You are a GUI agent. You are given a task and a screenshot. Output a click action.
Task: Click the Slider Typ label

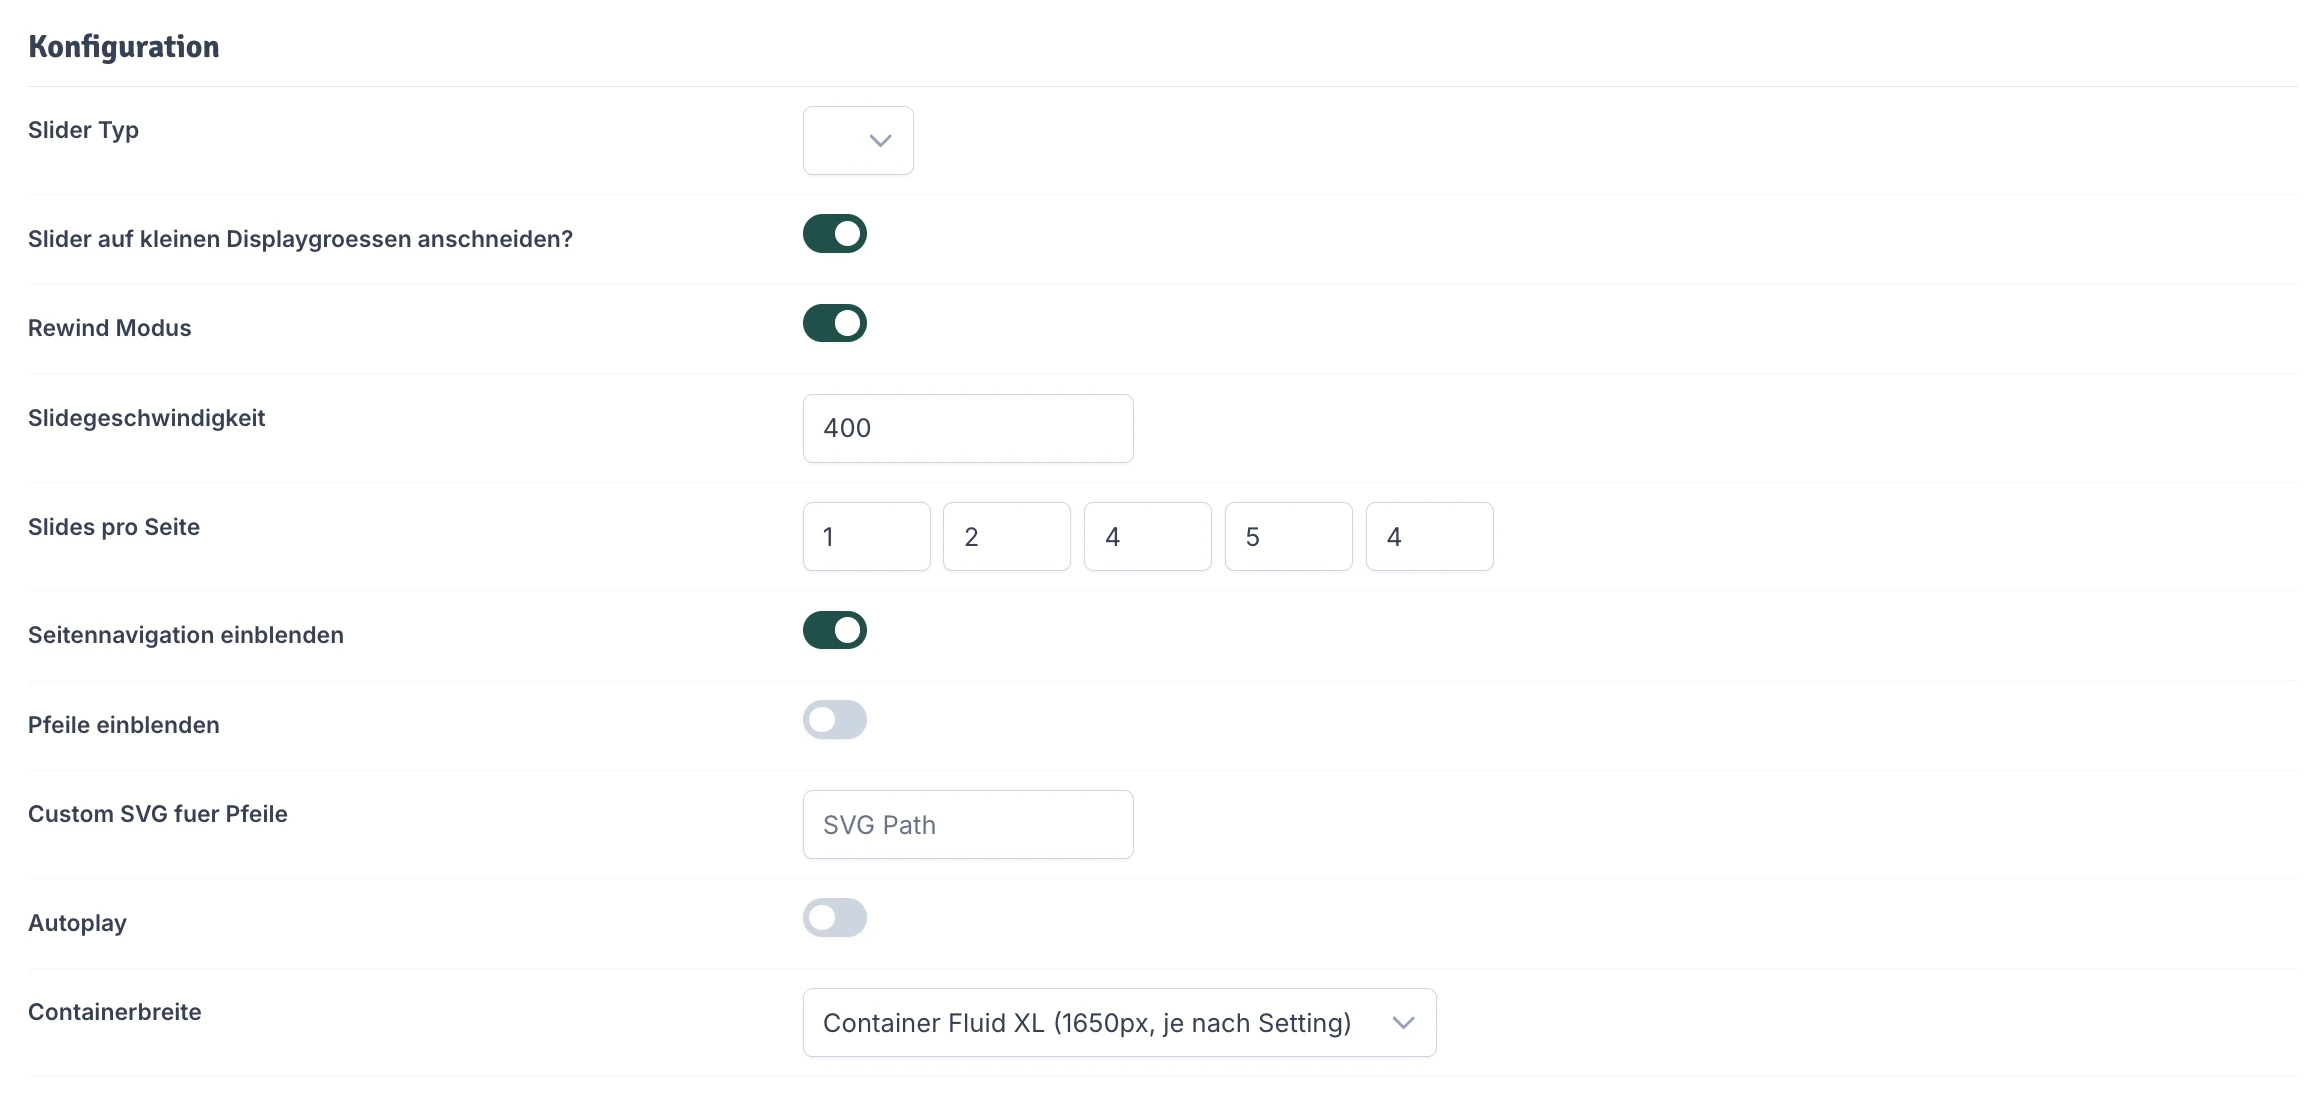[83, 130]
